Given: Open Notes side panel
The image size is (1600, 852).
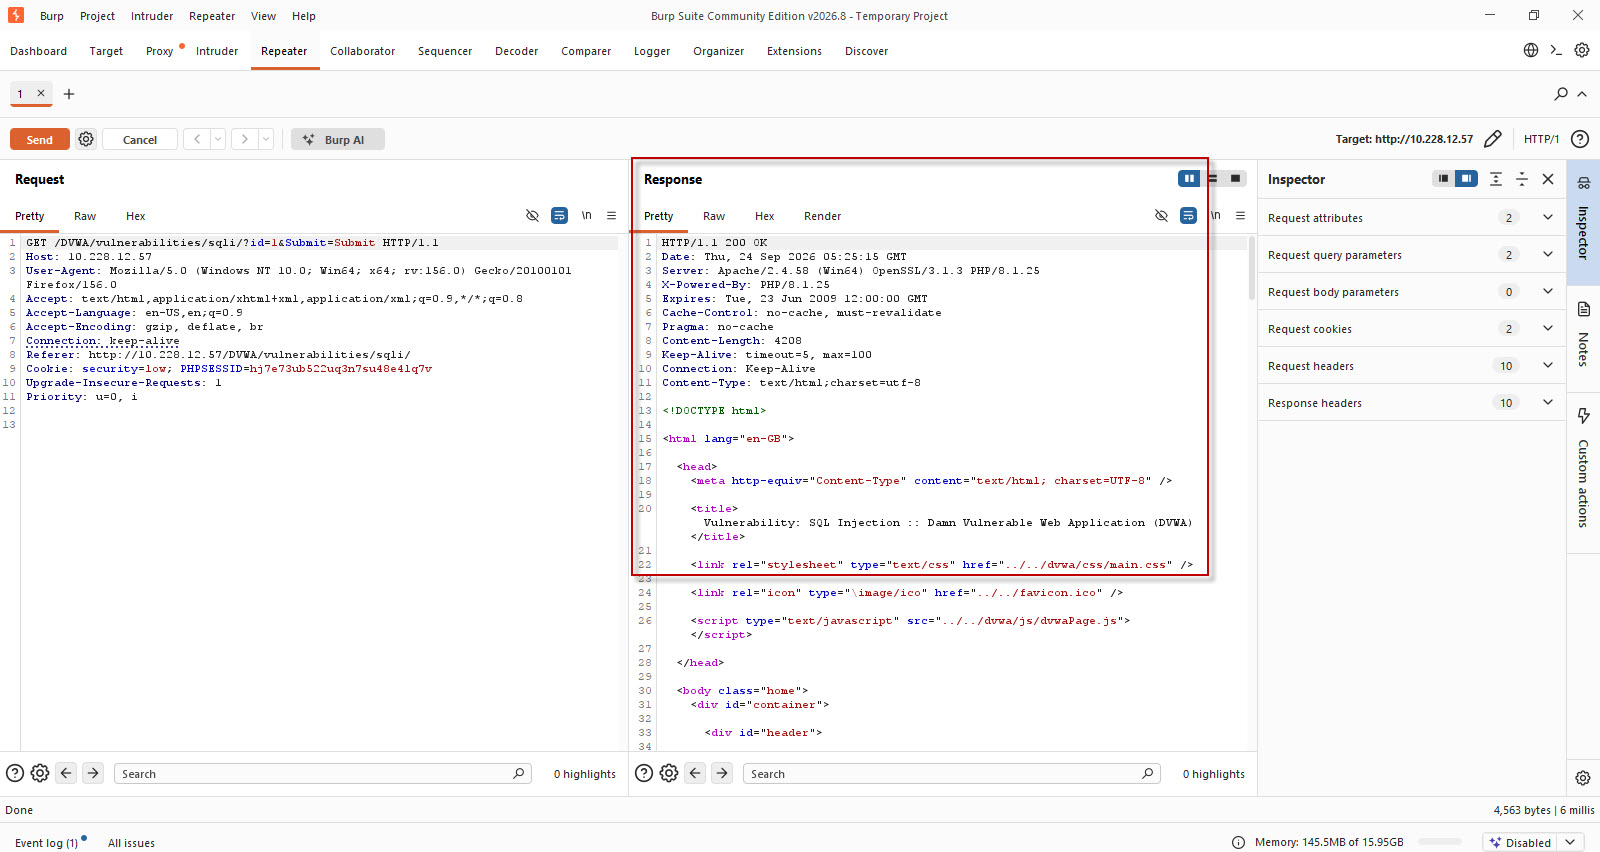Looking at the screenshot, I should point(1583,335).
